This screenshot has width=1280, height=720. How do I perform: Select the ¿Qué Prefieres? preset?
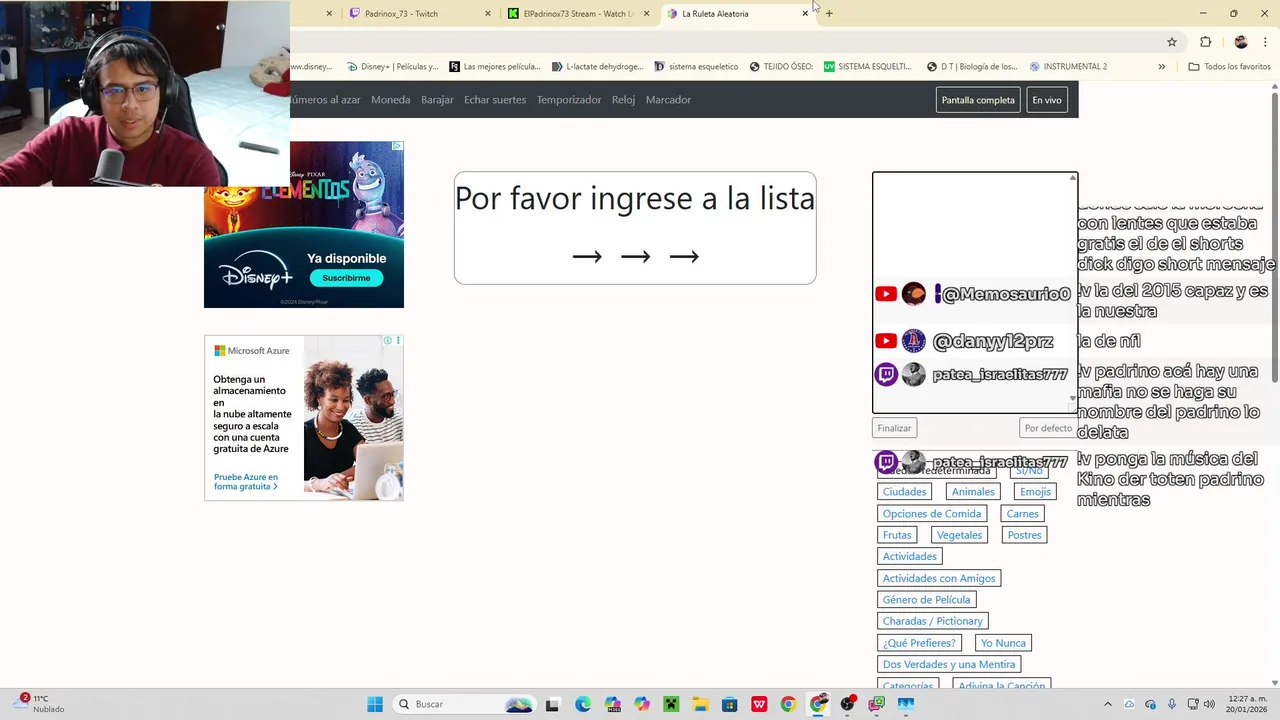tap(919, 643)
